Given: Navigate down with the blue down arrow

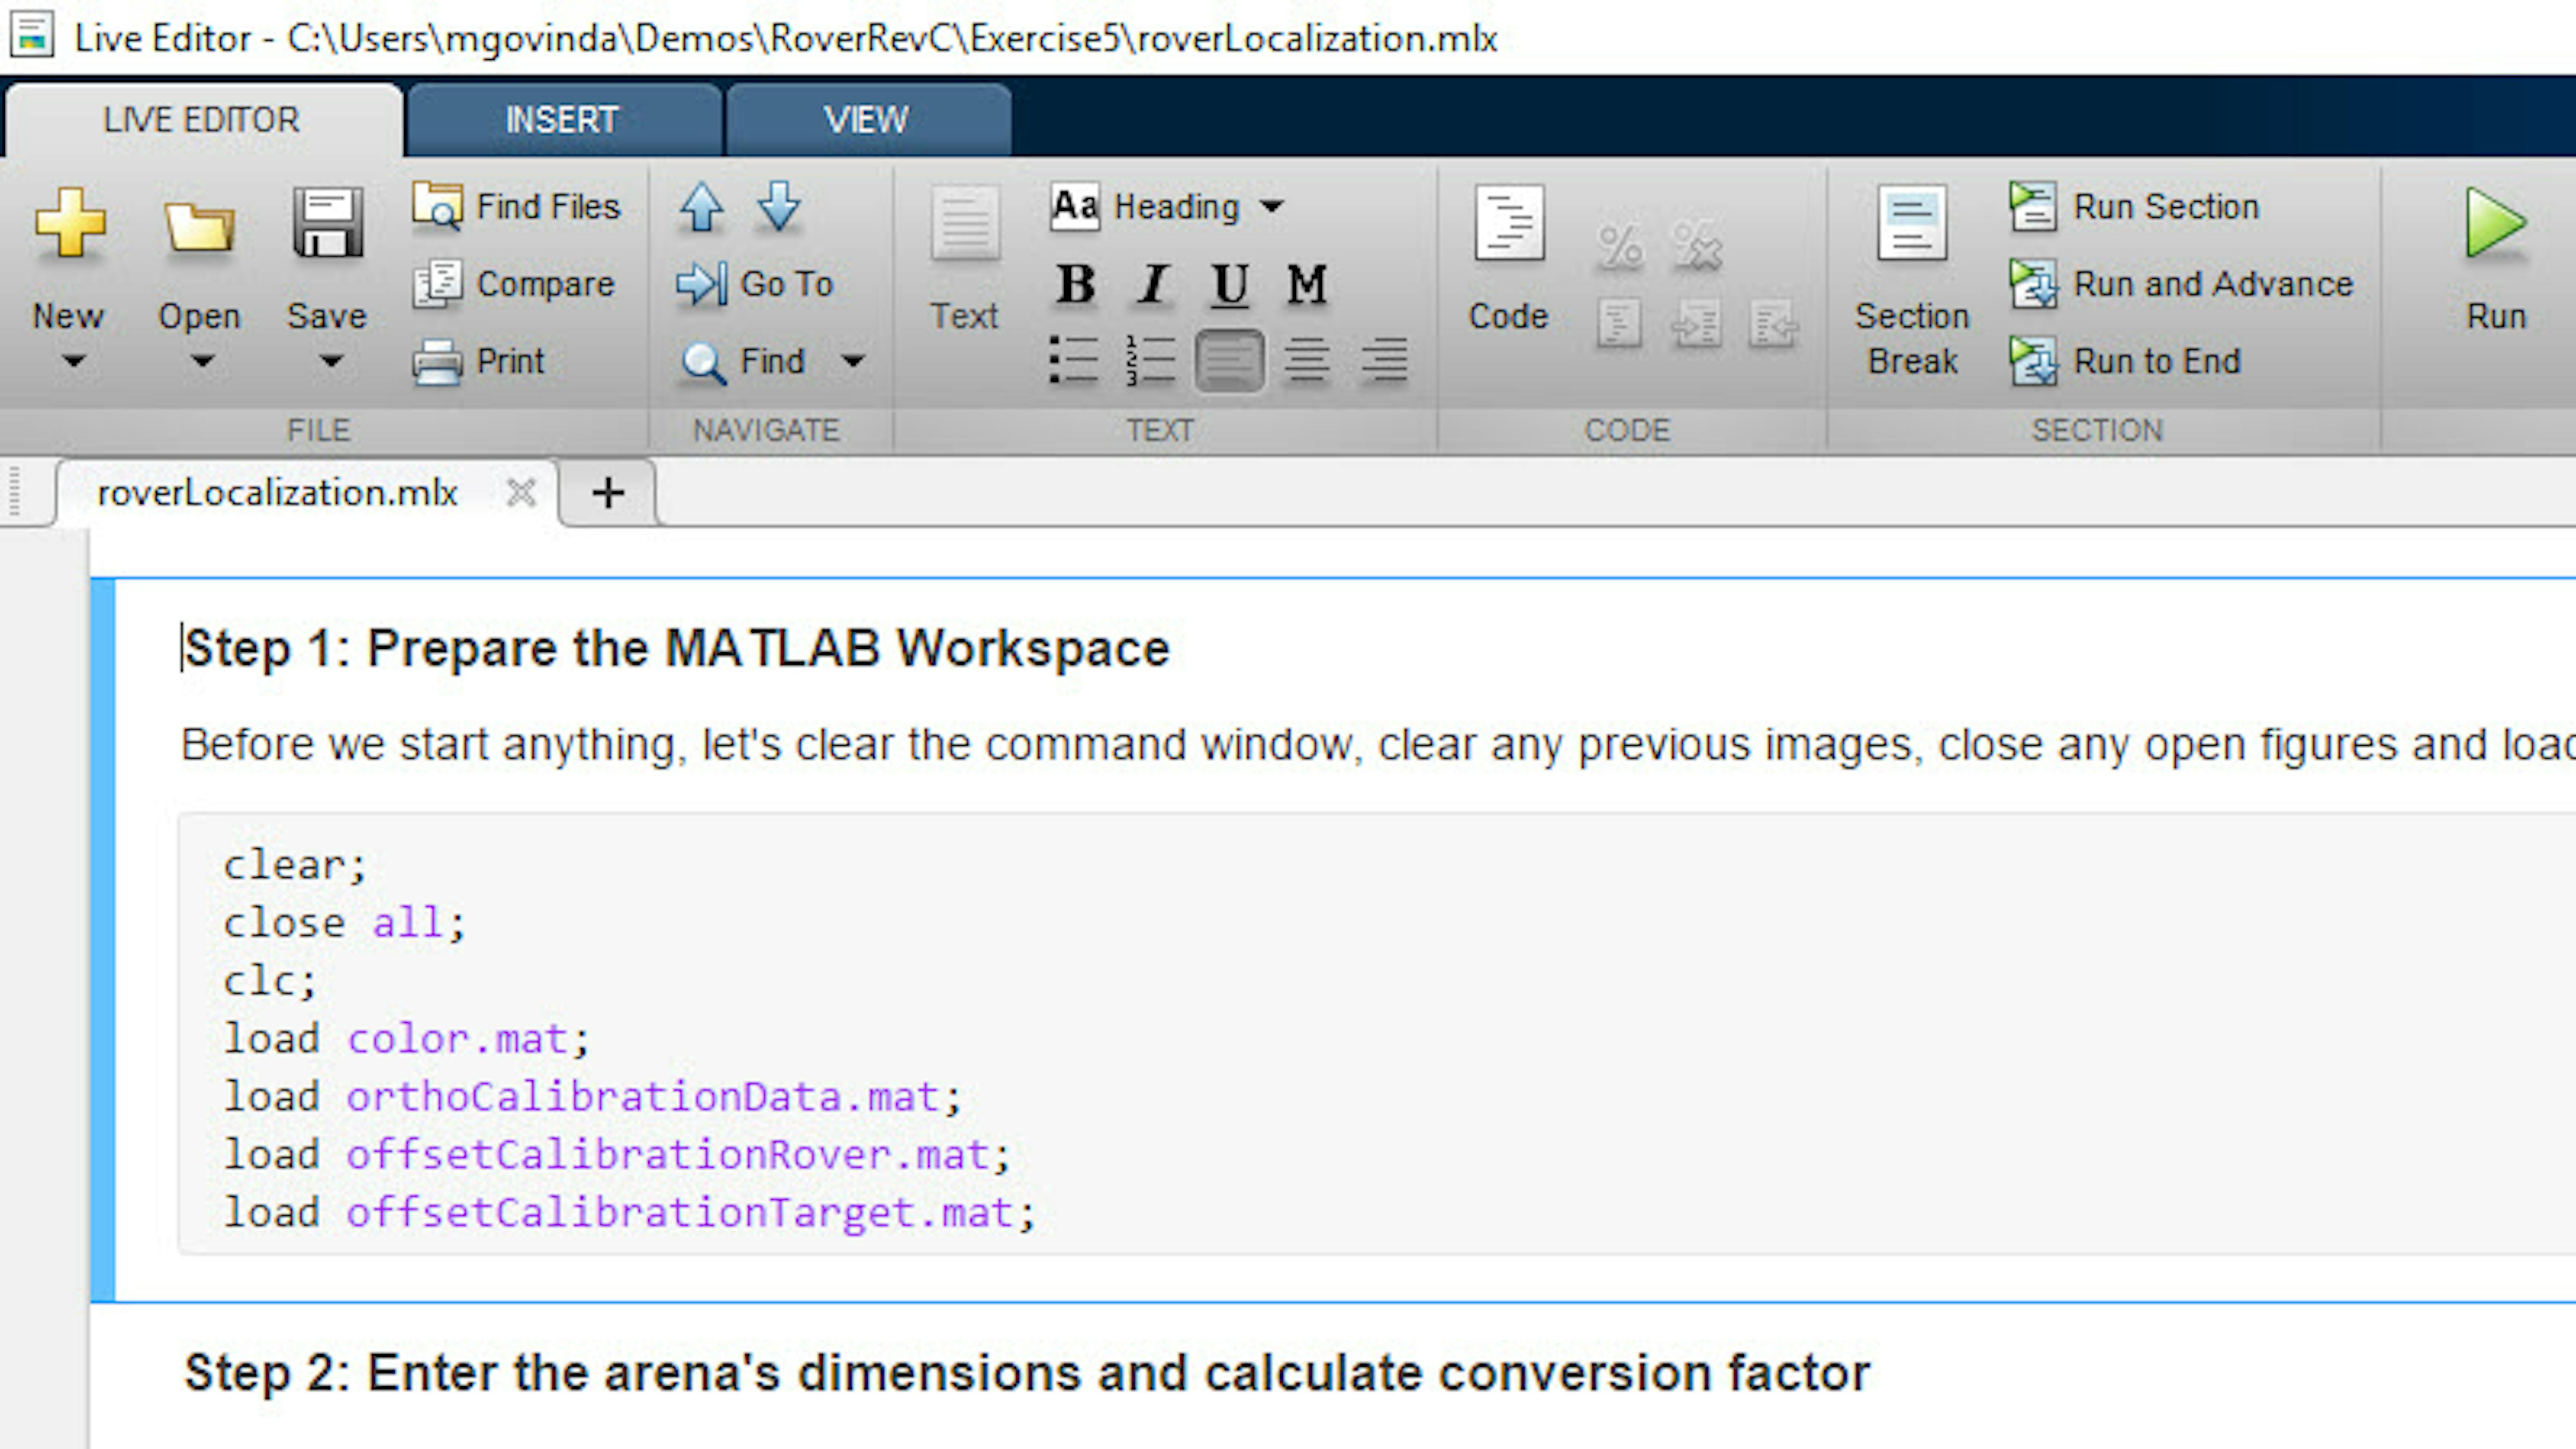Looking at the screenshot, I should tap(779, 207).
